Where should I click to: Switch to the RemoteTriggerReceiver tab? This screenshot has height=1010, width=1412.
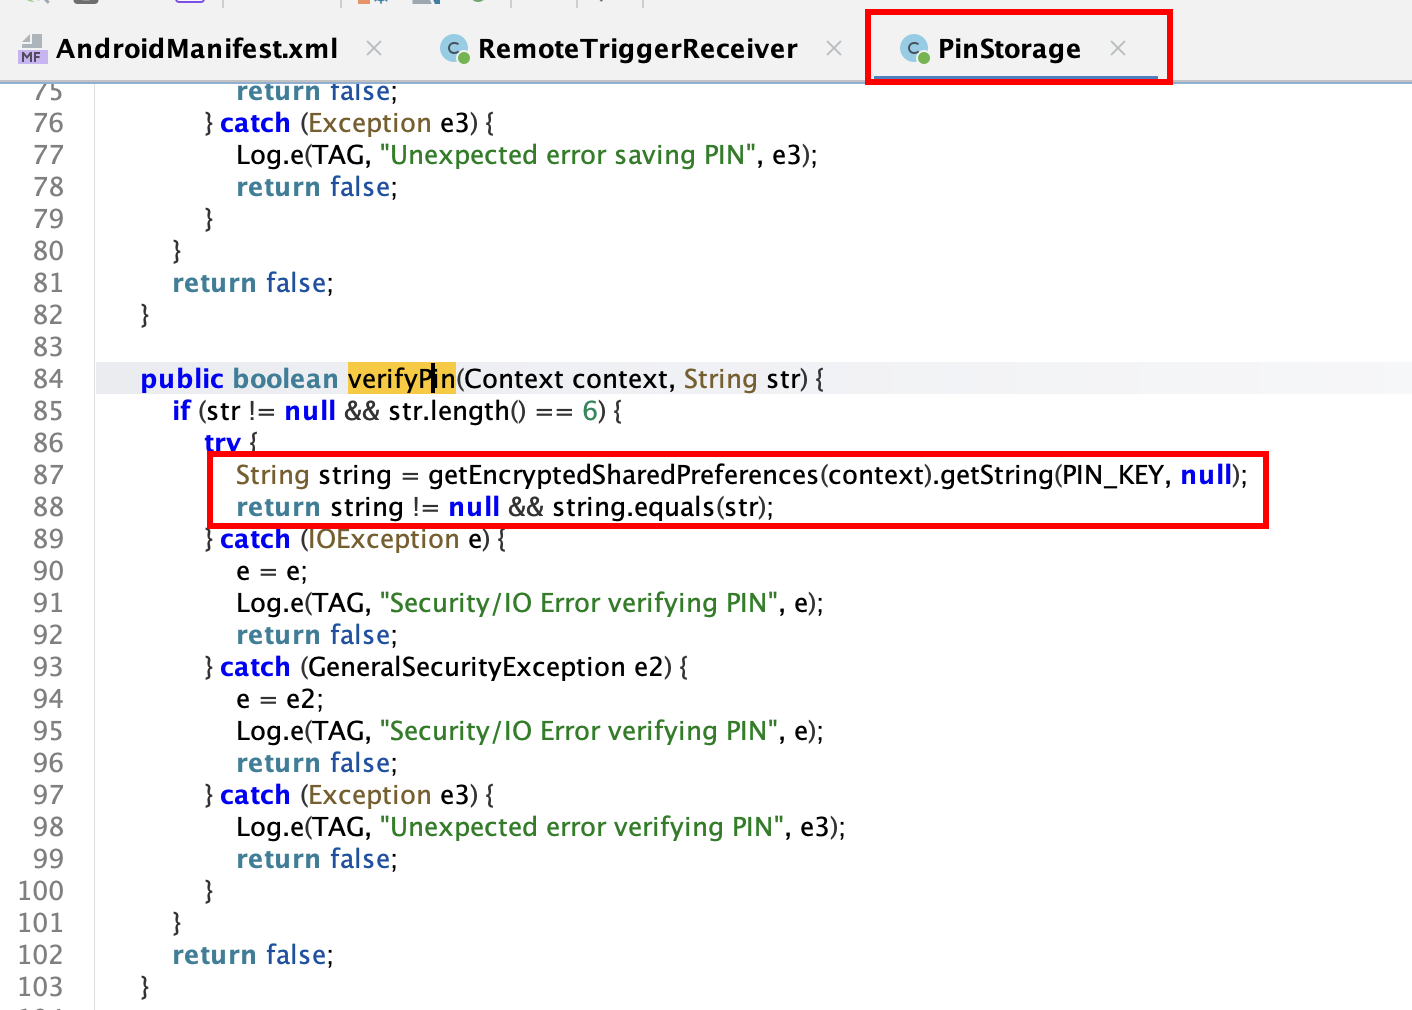tap(637, 49)
